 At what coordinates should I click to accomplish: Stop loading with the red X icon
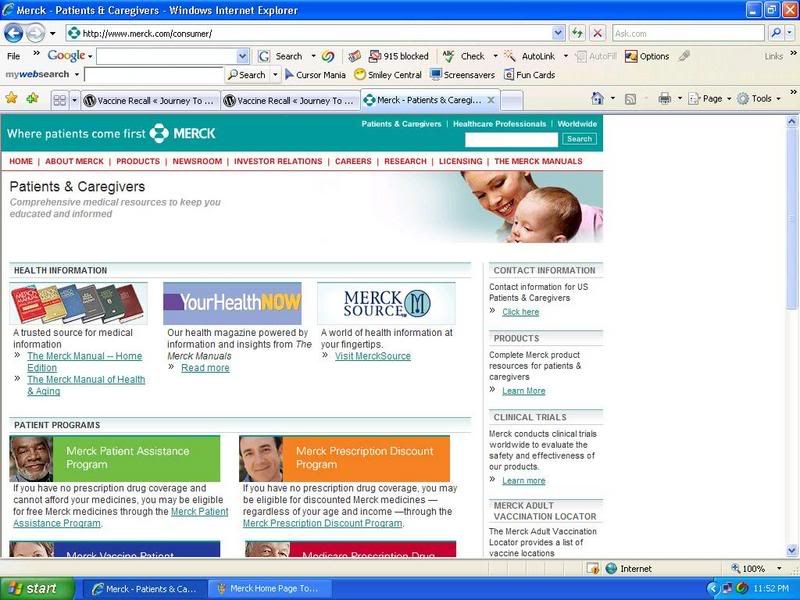point(597,34)
